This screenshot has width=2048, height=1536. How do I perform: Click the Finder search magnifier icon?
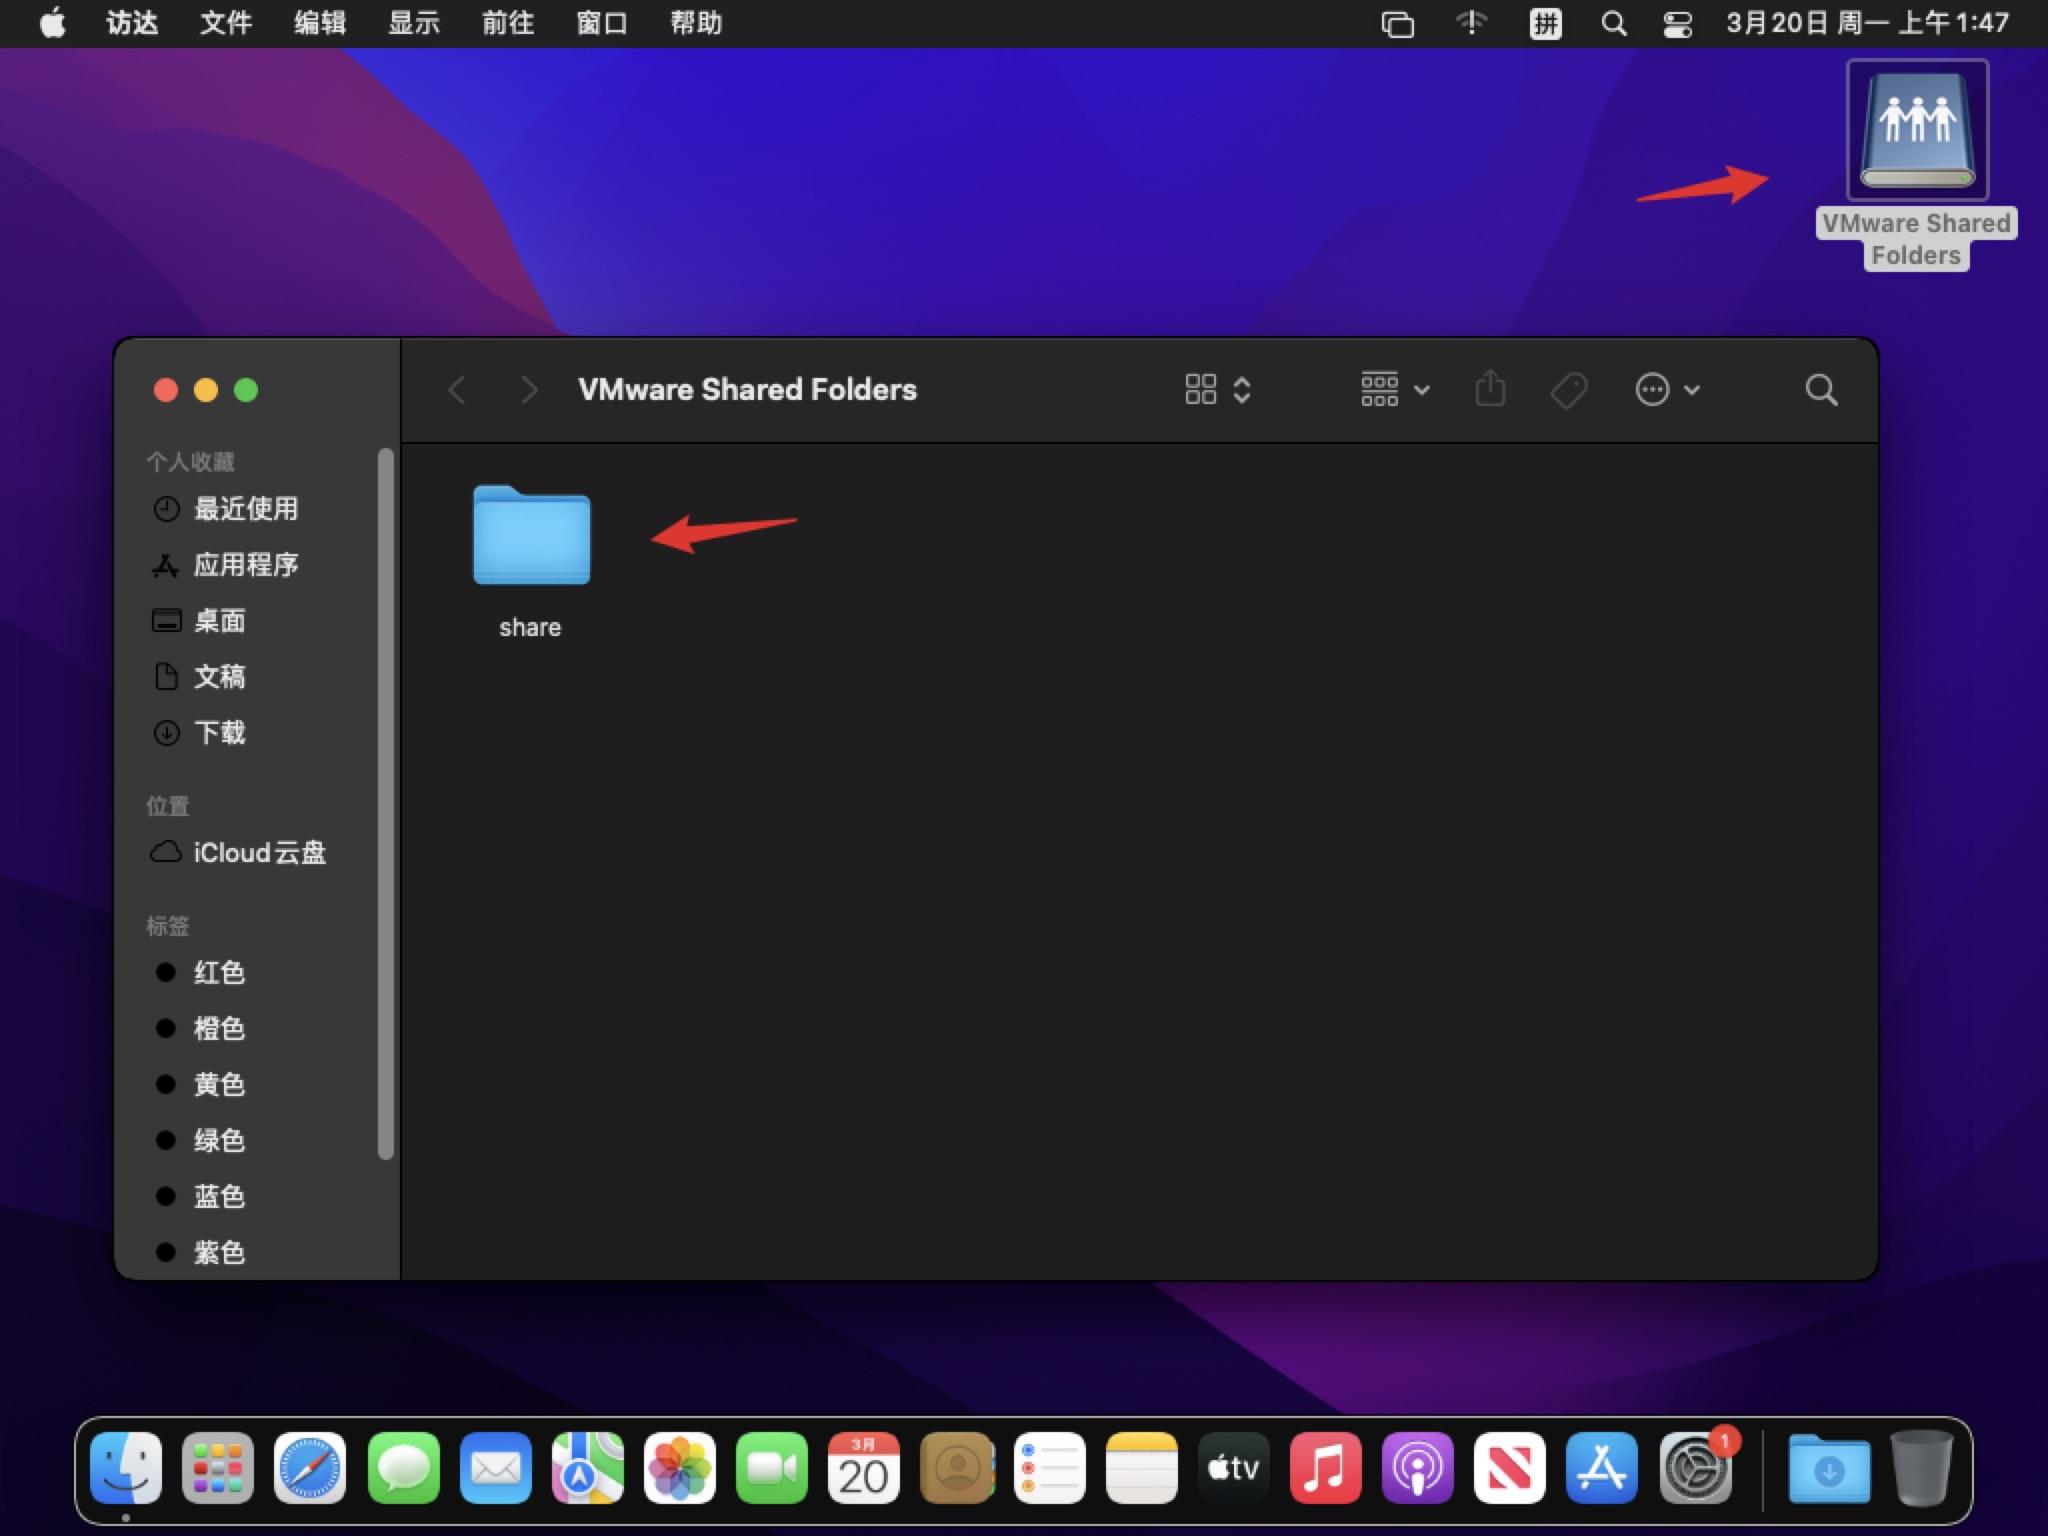point(1821,390)
